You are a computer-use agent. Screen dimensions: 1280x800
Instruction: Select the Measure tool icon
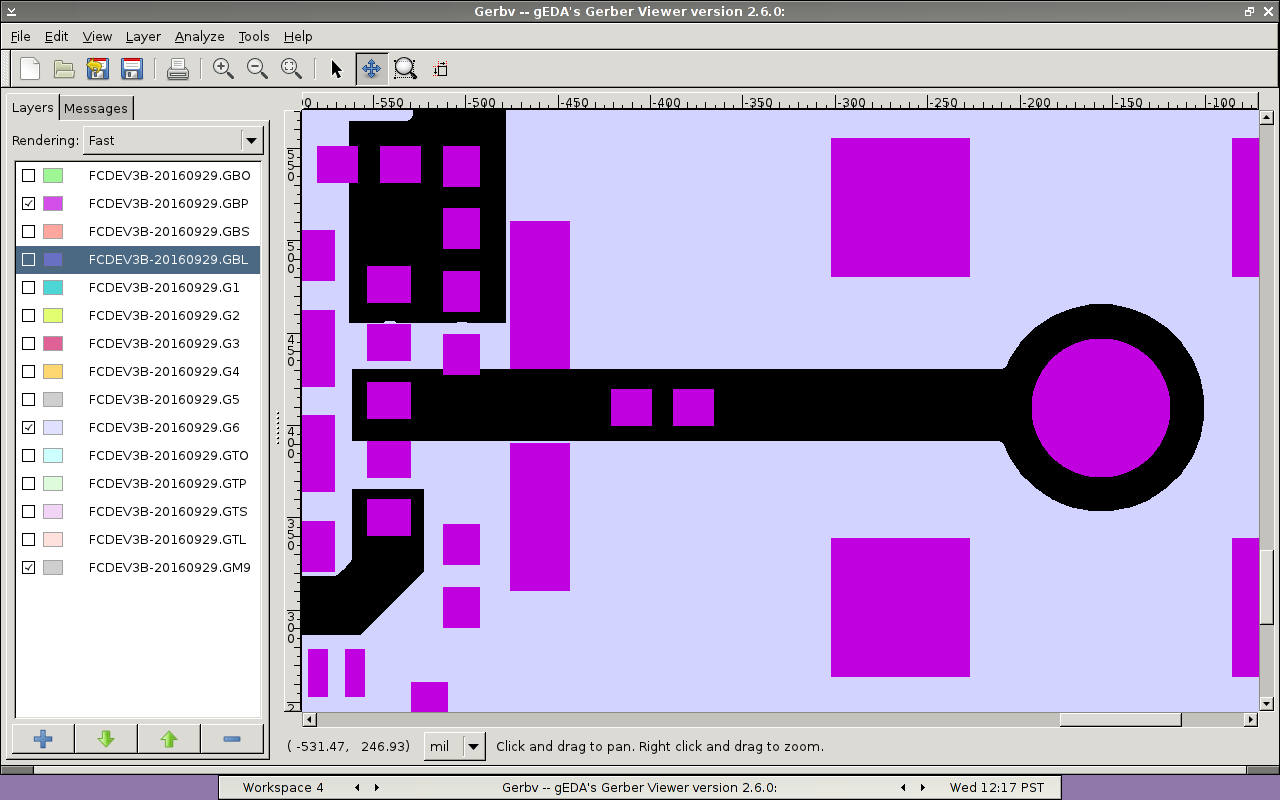click(440, 69)
